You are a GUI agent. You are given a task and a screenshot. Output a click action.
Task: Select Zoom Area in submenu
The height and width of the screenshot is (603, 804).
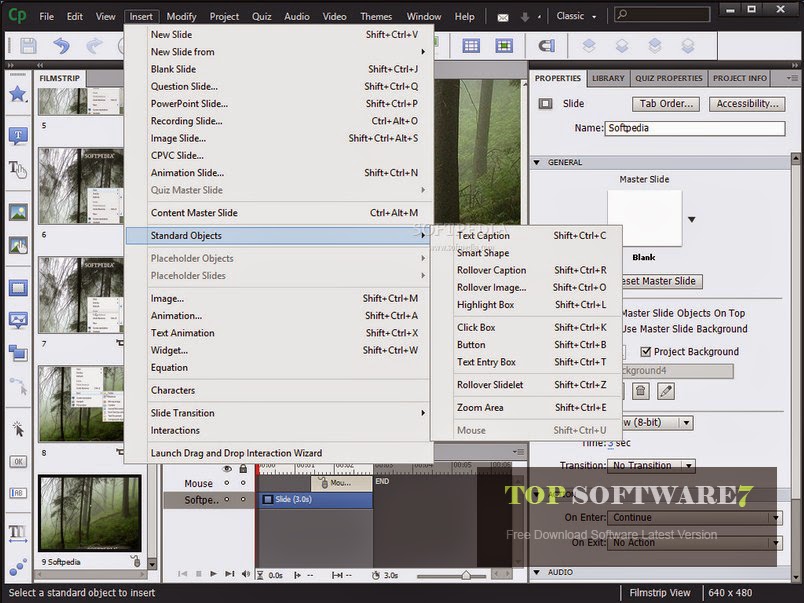point(527,407)
